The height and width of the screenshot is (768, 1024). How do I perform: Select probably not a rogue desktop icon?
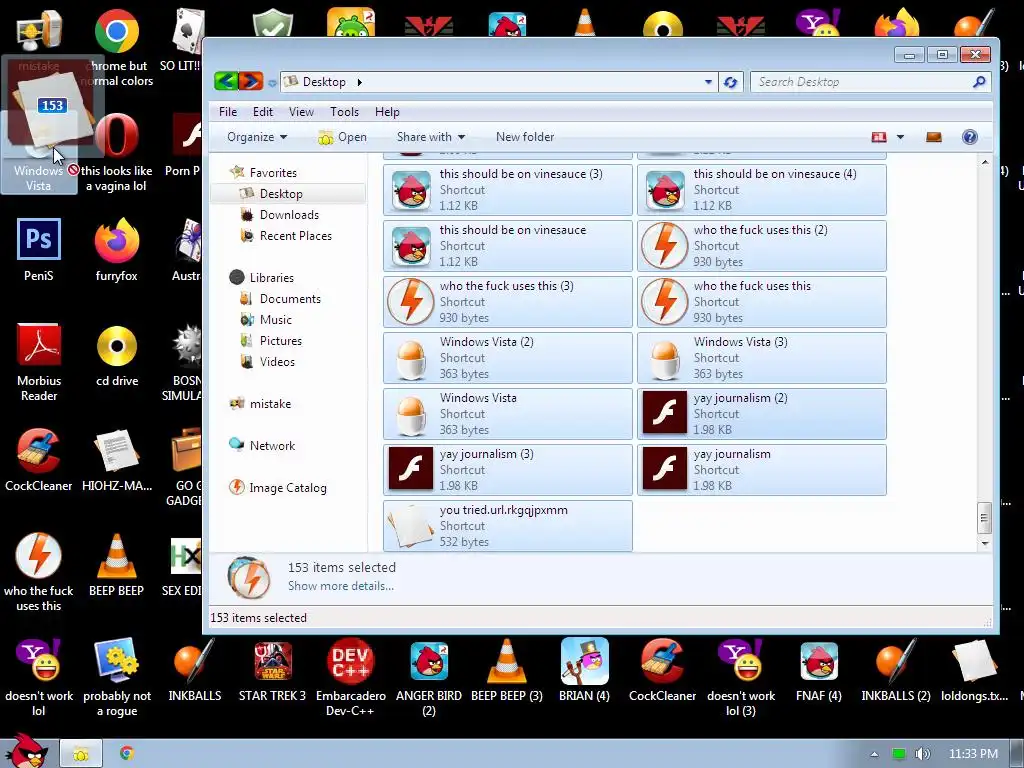[117, 677]
